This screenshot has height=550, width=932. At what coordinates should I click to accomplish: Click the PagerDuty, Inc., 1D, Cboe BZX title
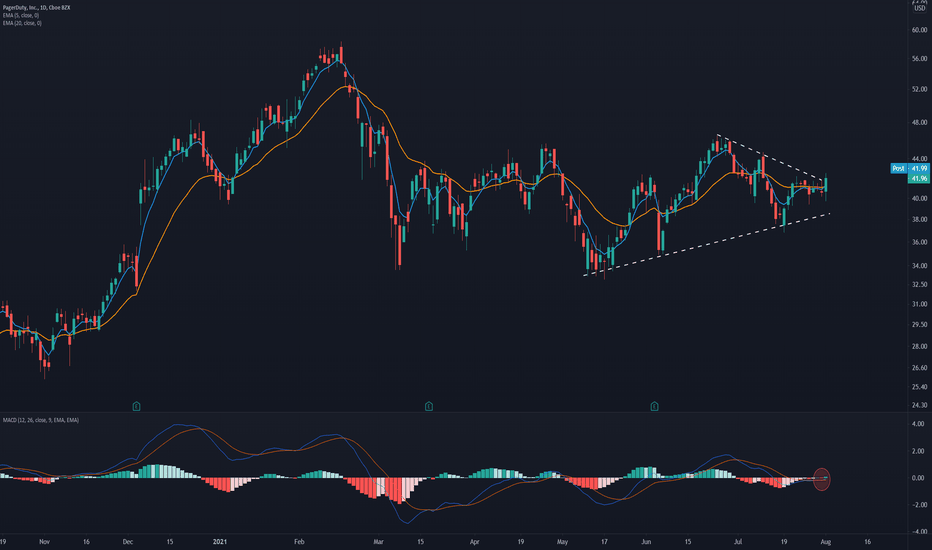[x=36, y=8]
